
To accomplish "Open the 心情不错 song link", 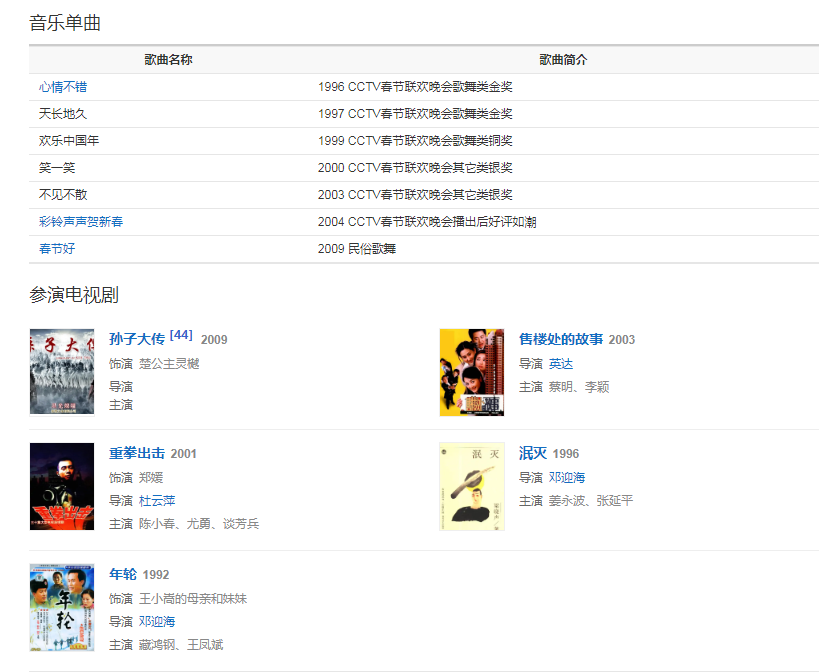I will coord(63,87).
